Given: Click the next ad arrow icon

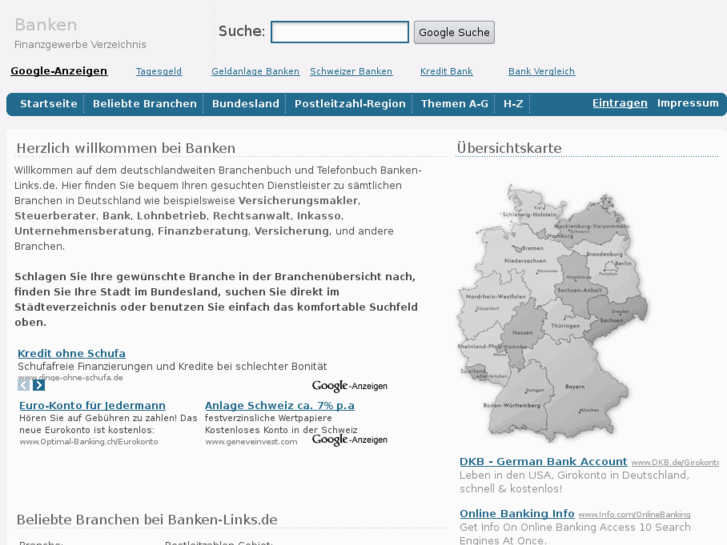Looking at the screenshot, I should point(39,385).
